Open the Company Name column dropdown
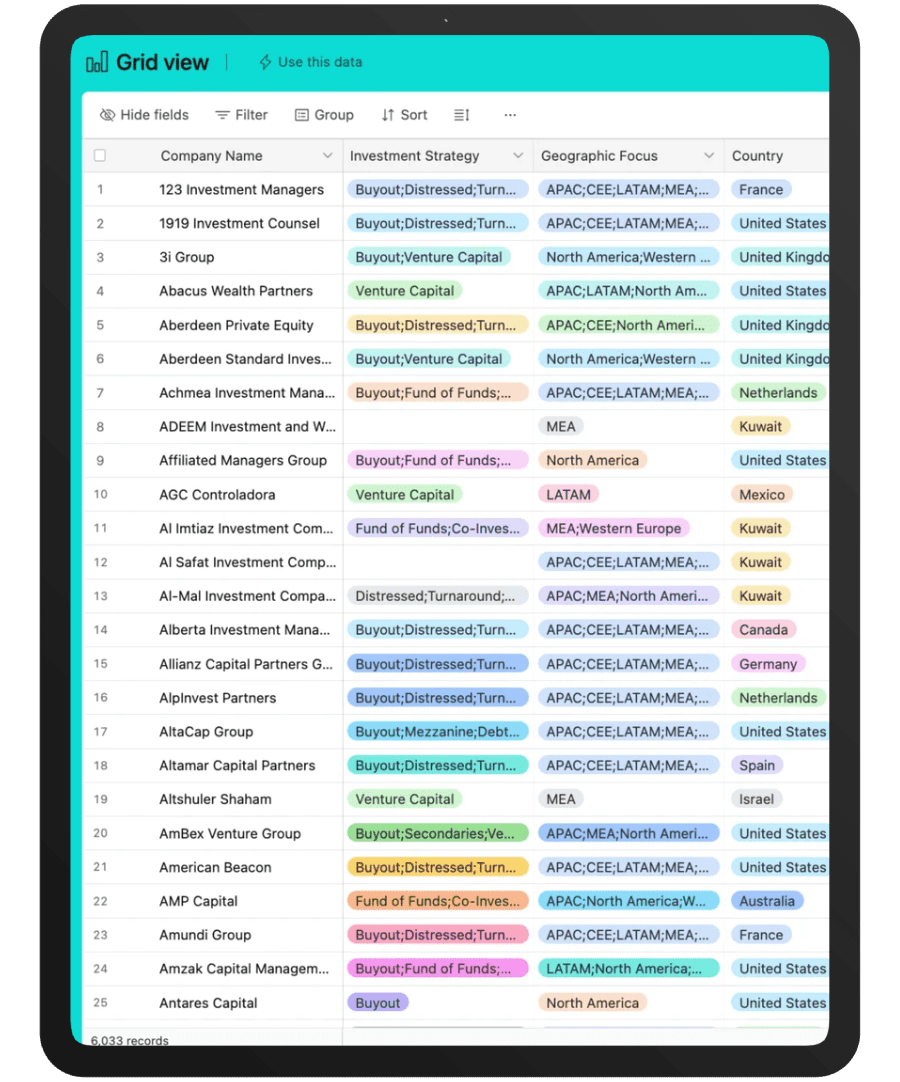Viewport: 900px width, 1082px height. pos(328,156)
